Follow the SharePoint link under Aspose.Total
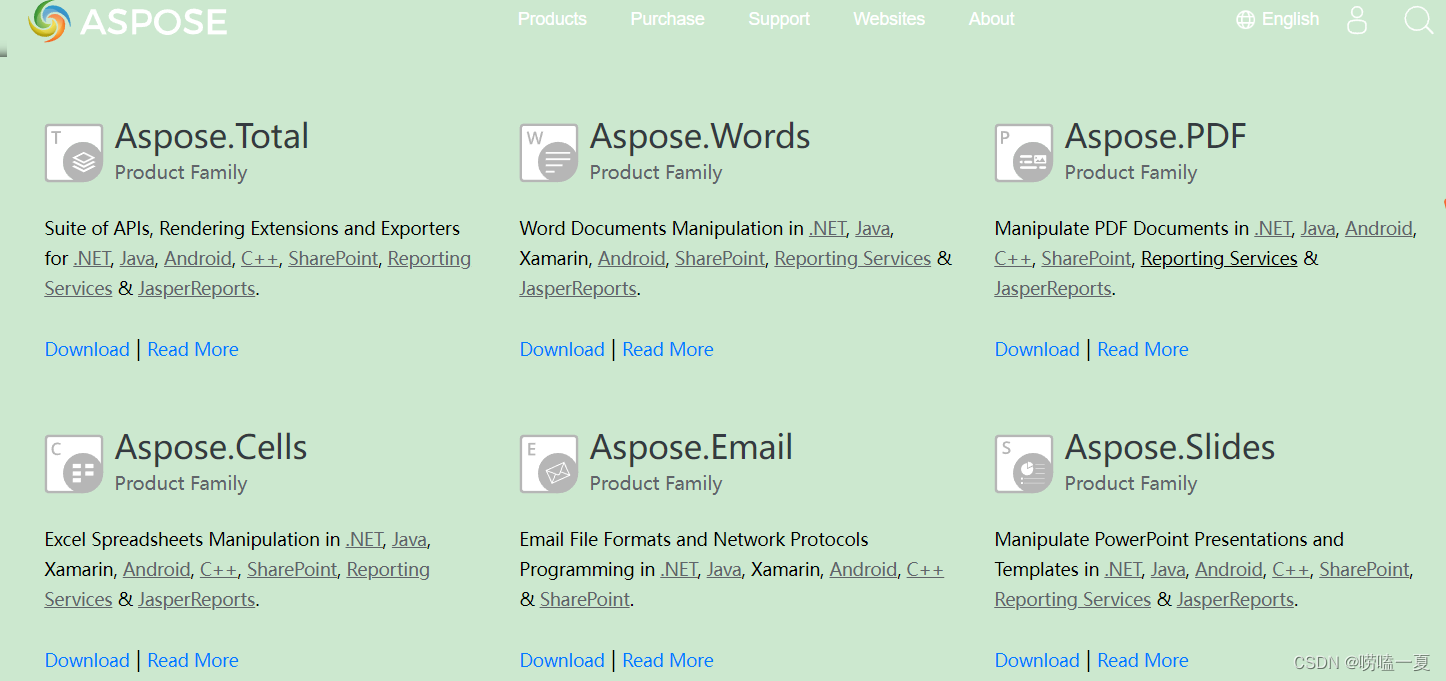1446x681 pixels. (x=333, y=258)
